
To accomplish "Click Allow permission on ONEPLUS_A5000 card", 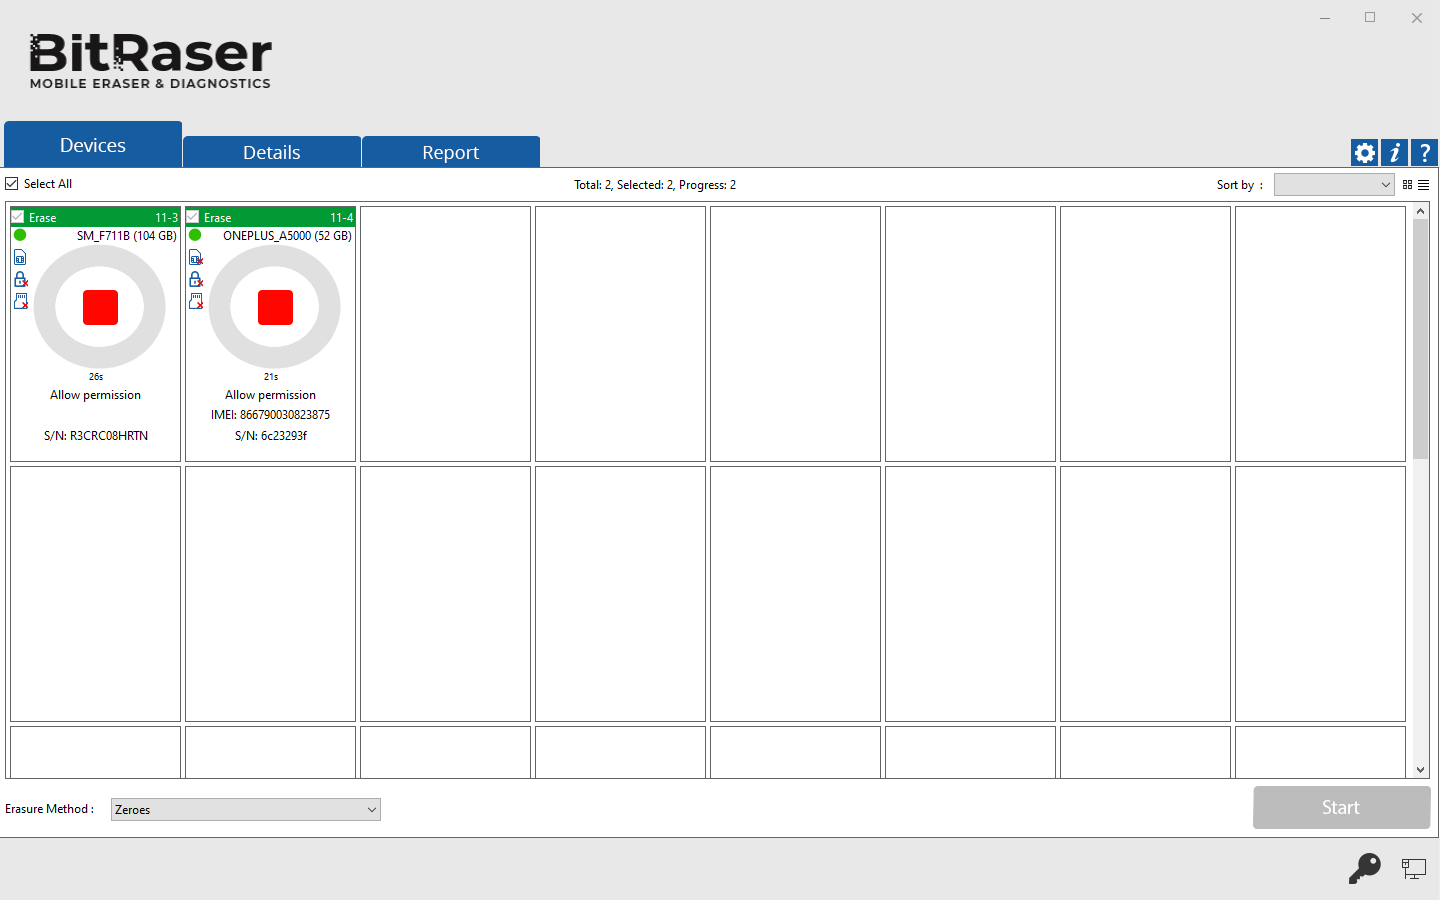I will [x=271, y=395].
